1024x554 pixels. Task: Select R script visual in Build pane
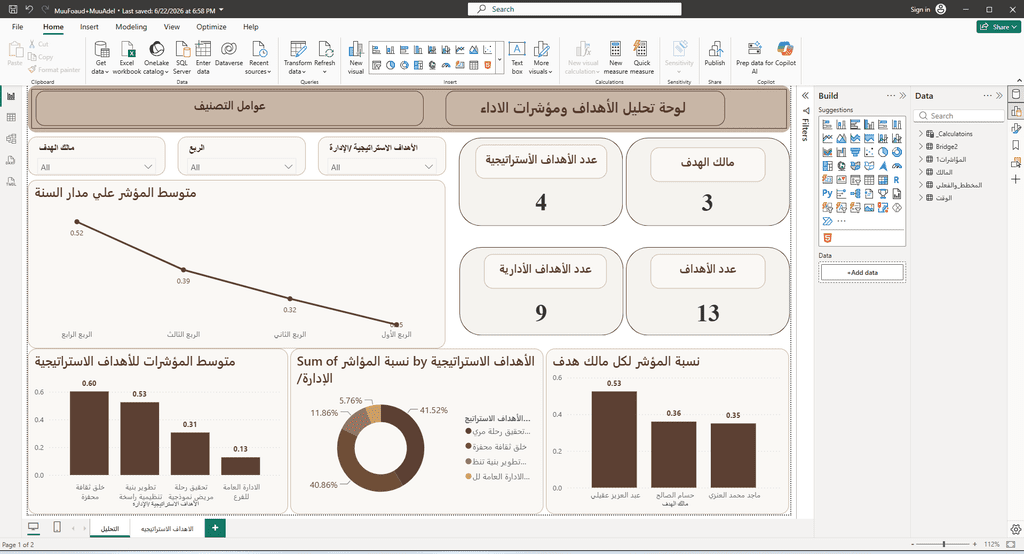click(897, 180)
